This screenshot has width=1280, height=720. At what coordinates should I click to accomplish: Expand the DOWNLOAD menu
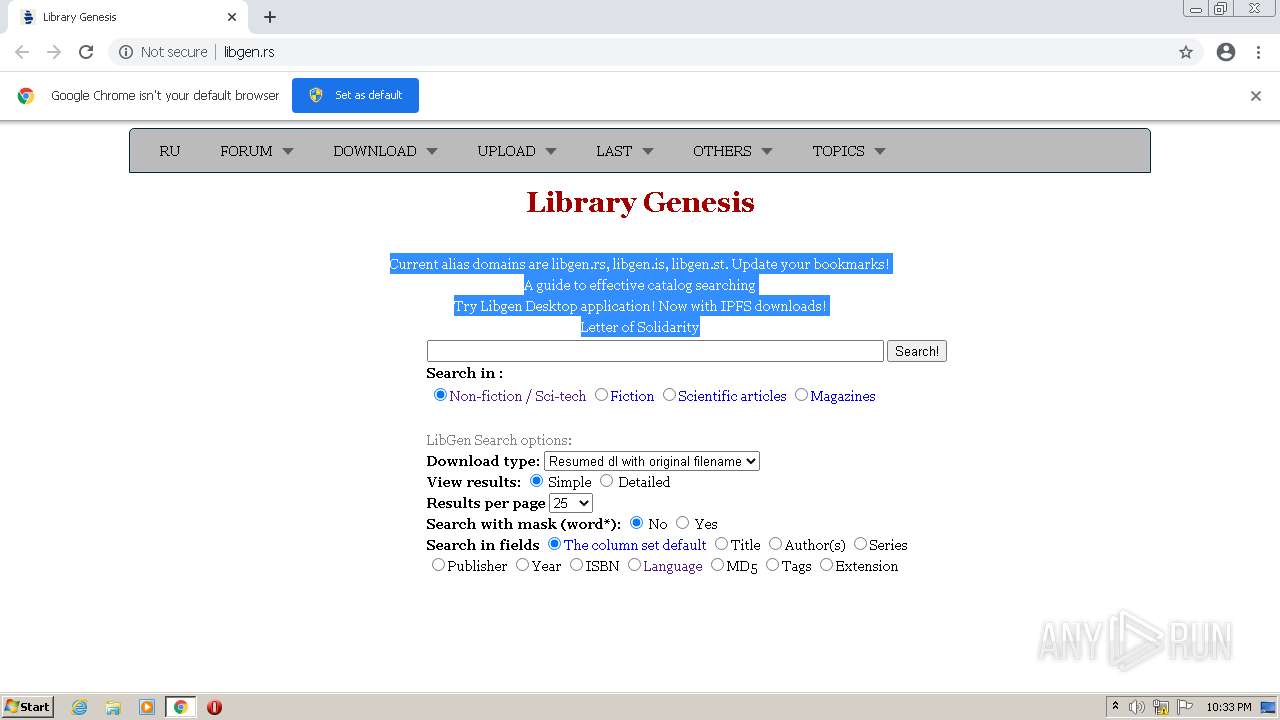tap(385, 151)
